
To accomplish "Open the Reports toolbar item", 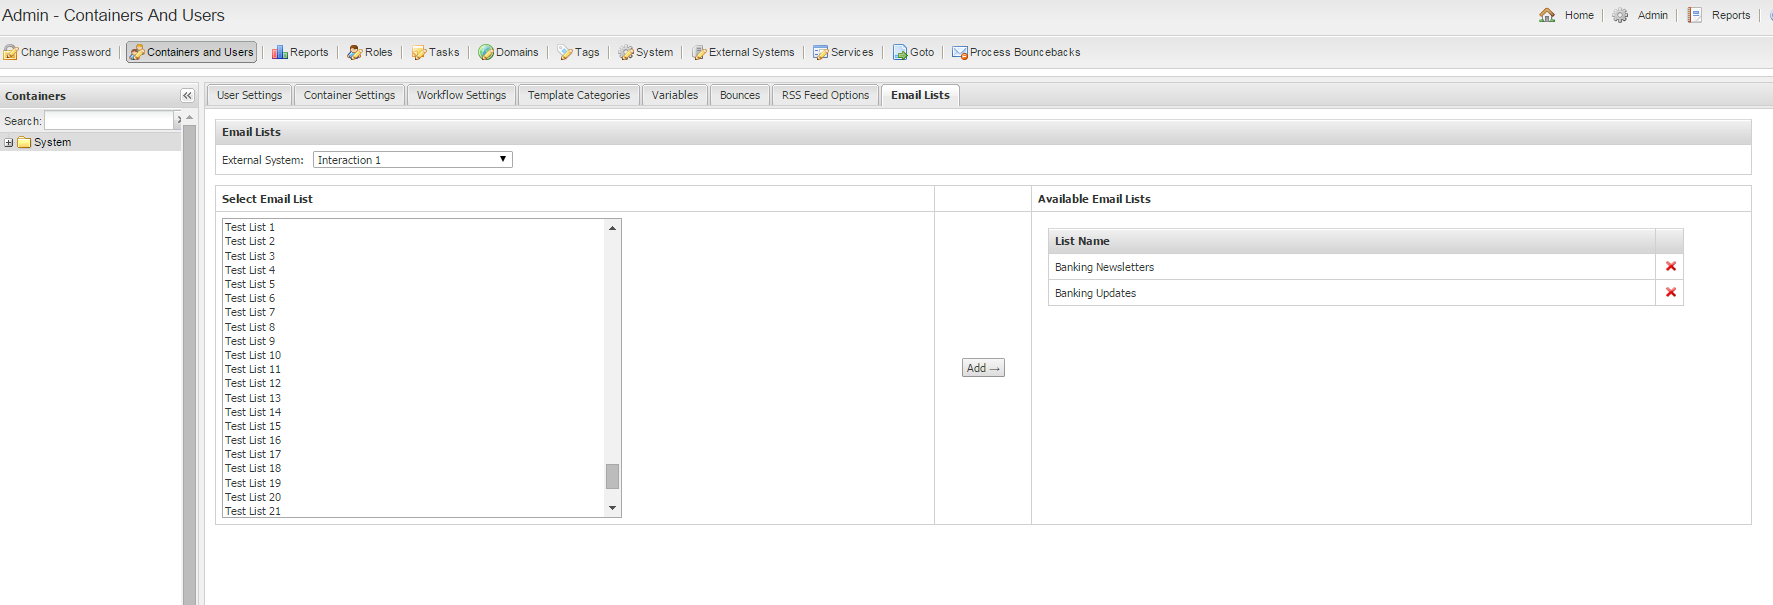I will (300, 52).
